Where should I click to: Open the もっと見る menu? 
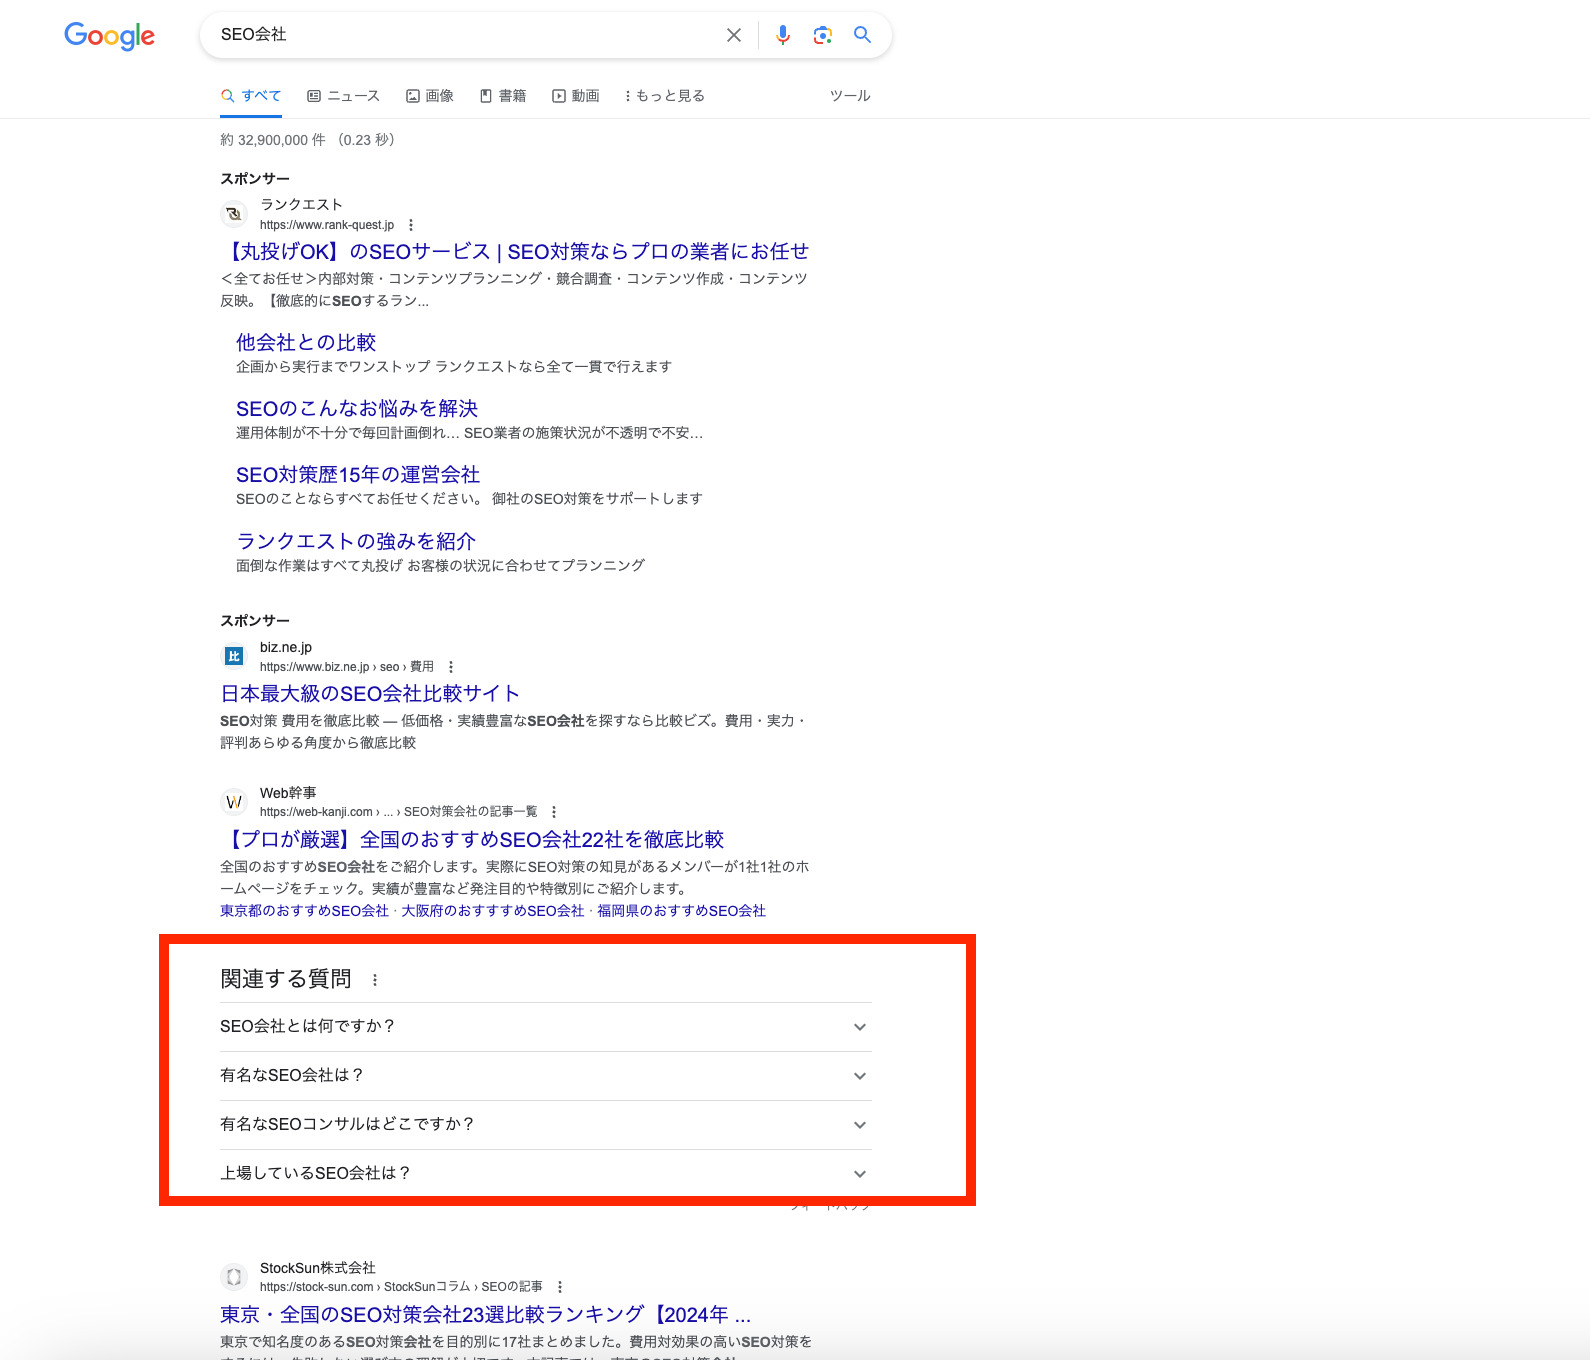point(665,96)
